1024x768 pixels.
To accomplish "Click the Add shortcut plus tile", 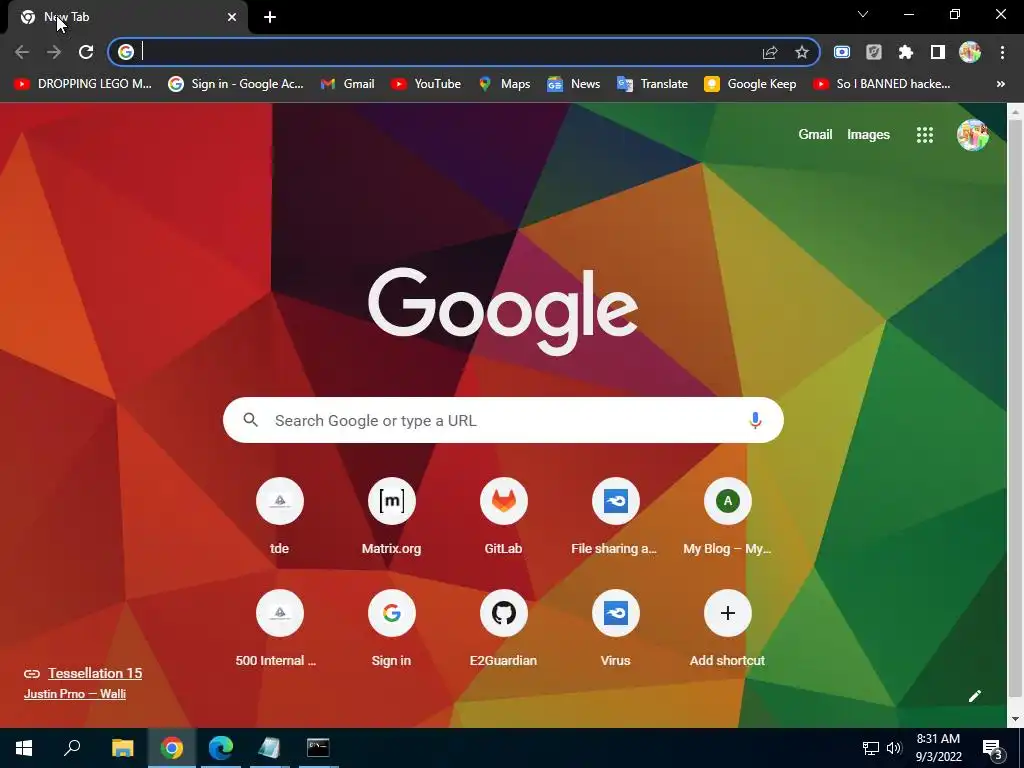I will tap(728, 628).
